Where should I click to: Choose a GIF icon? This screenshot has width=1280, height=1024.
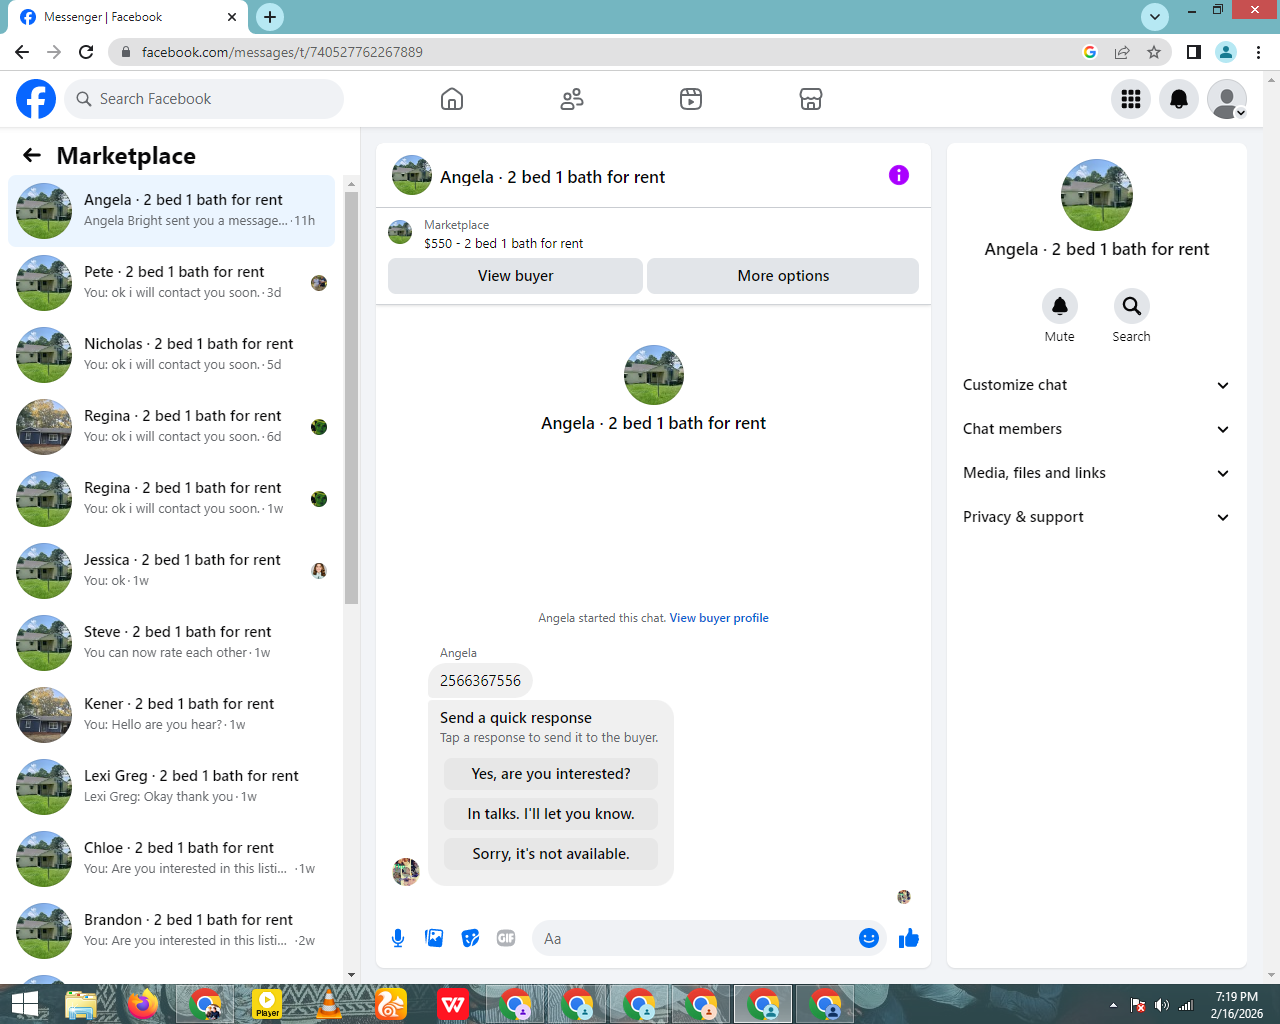506,938
